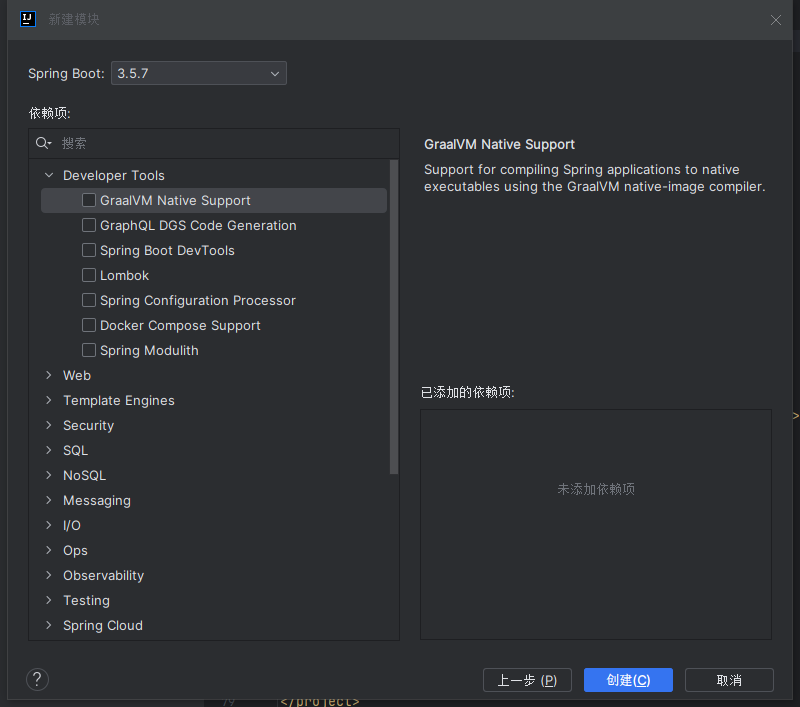Screen dimensions: 800x707
Task: Expand the Messaging category chevron
Action: click(49, 500)
